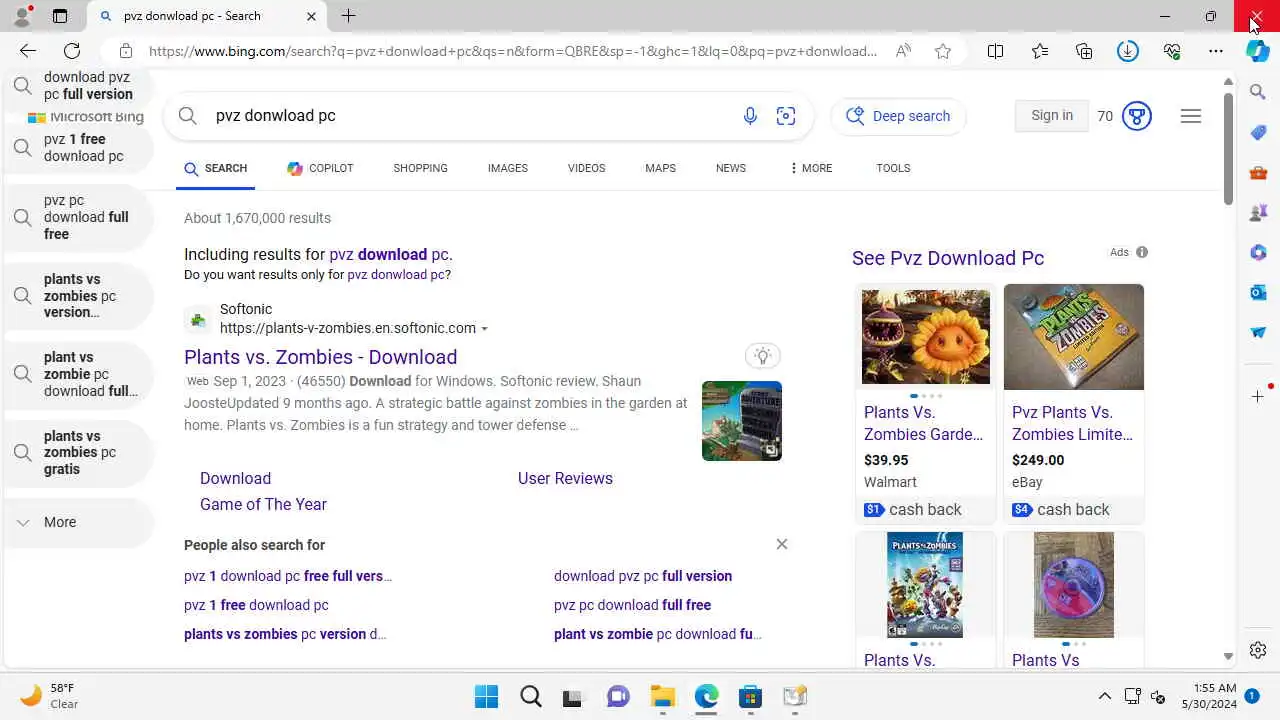Image resolution: width=1280 pixels, height=720 pixels.
Task: Open Pvz Plants Vs. Zombies eBay product
Action: coord(1073,403)
